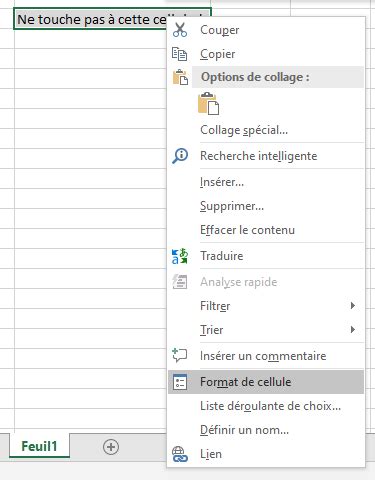Click the Traduire translate icon
Screen dimensions: 375x480
(x=180, y=256)
